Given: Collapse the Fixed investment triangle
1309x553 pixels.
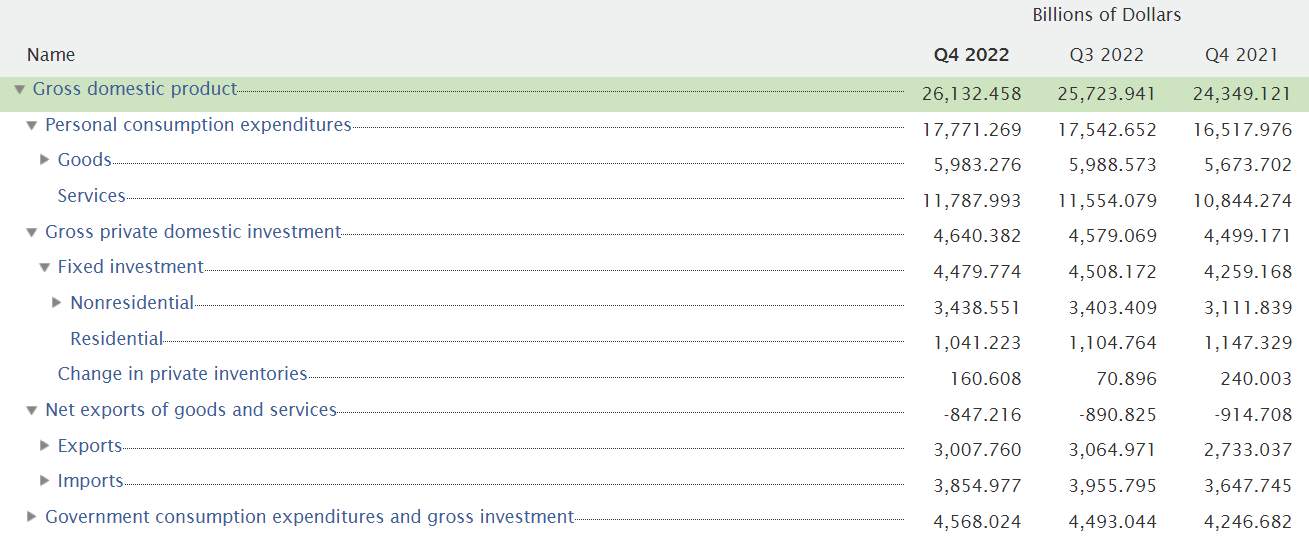Looking at the screenshot, I should click(x=45, y=268).
